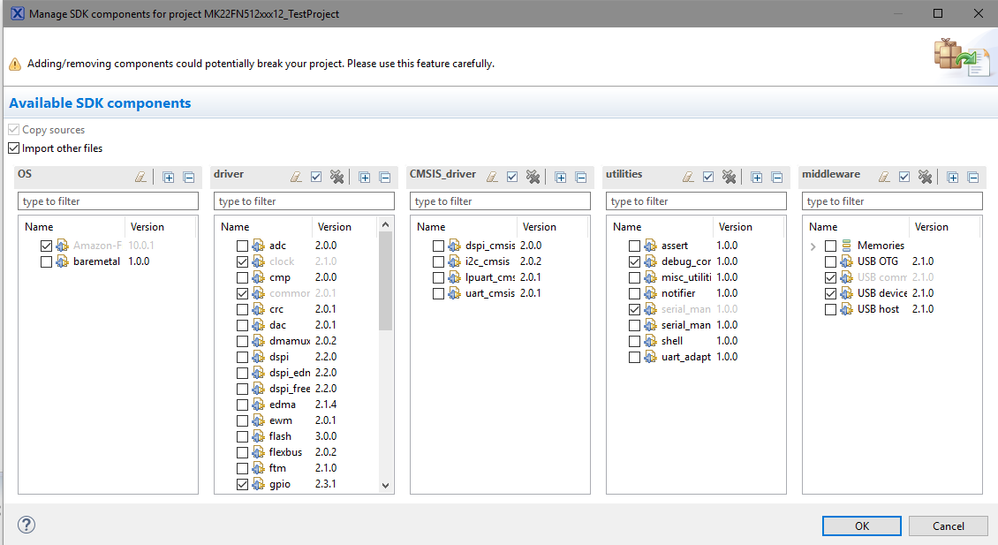Check all components in the utilities panel
The height and width of the screenshot is (545, 998).
point(708,177)
